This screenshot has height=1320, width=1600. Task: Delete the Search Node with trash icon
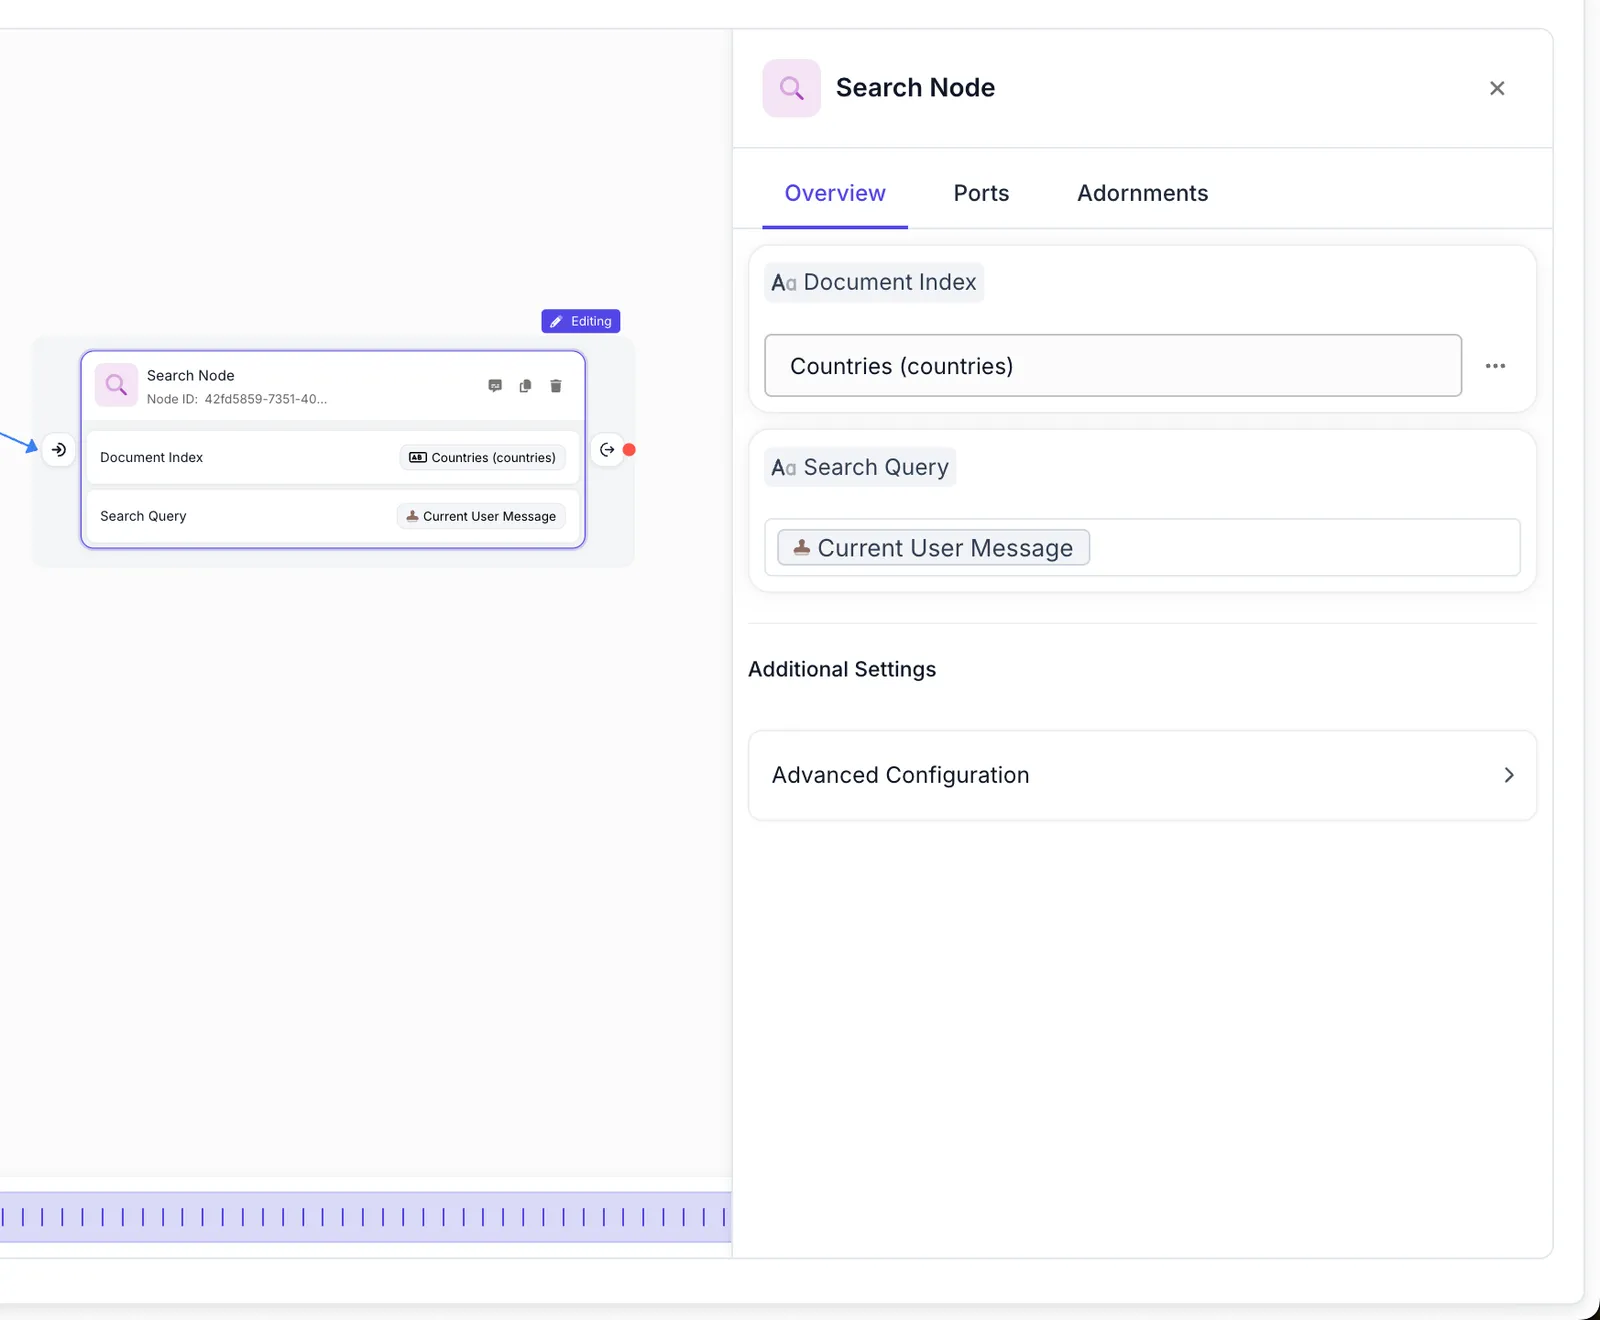click(556, 386)
